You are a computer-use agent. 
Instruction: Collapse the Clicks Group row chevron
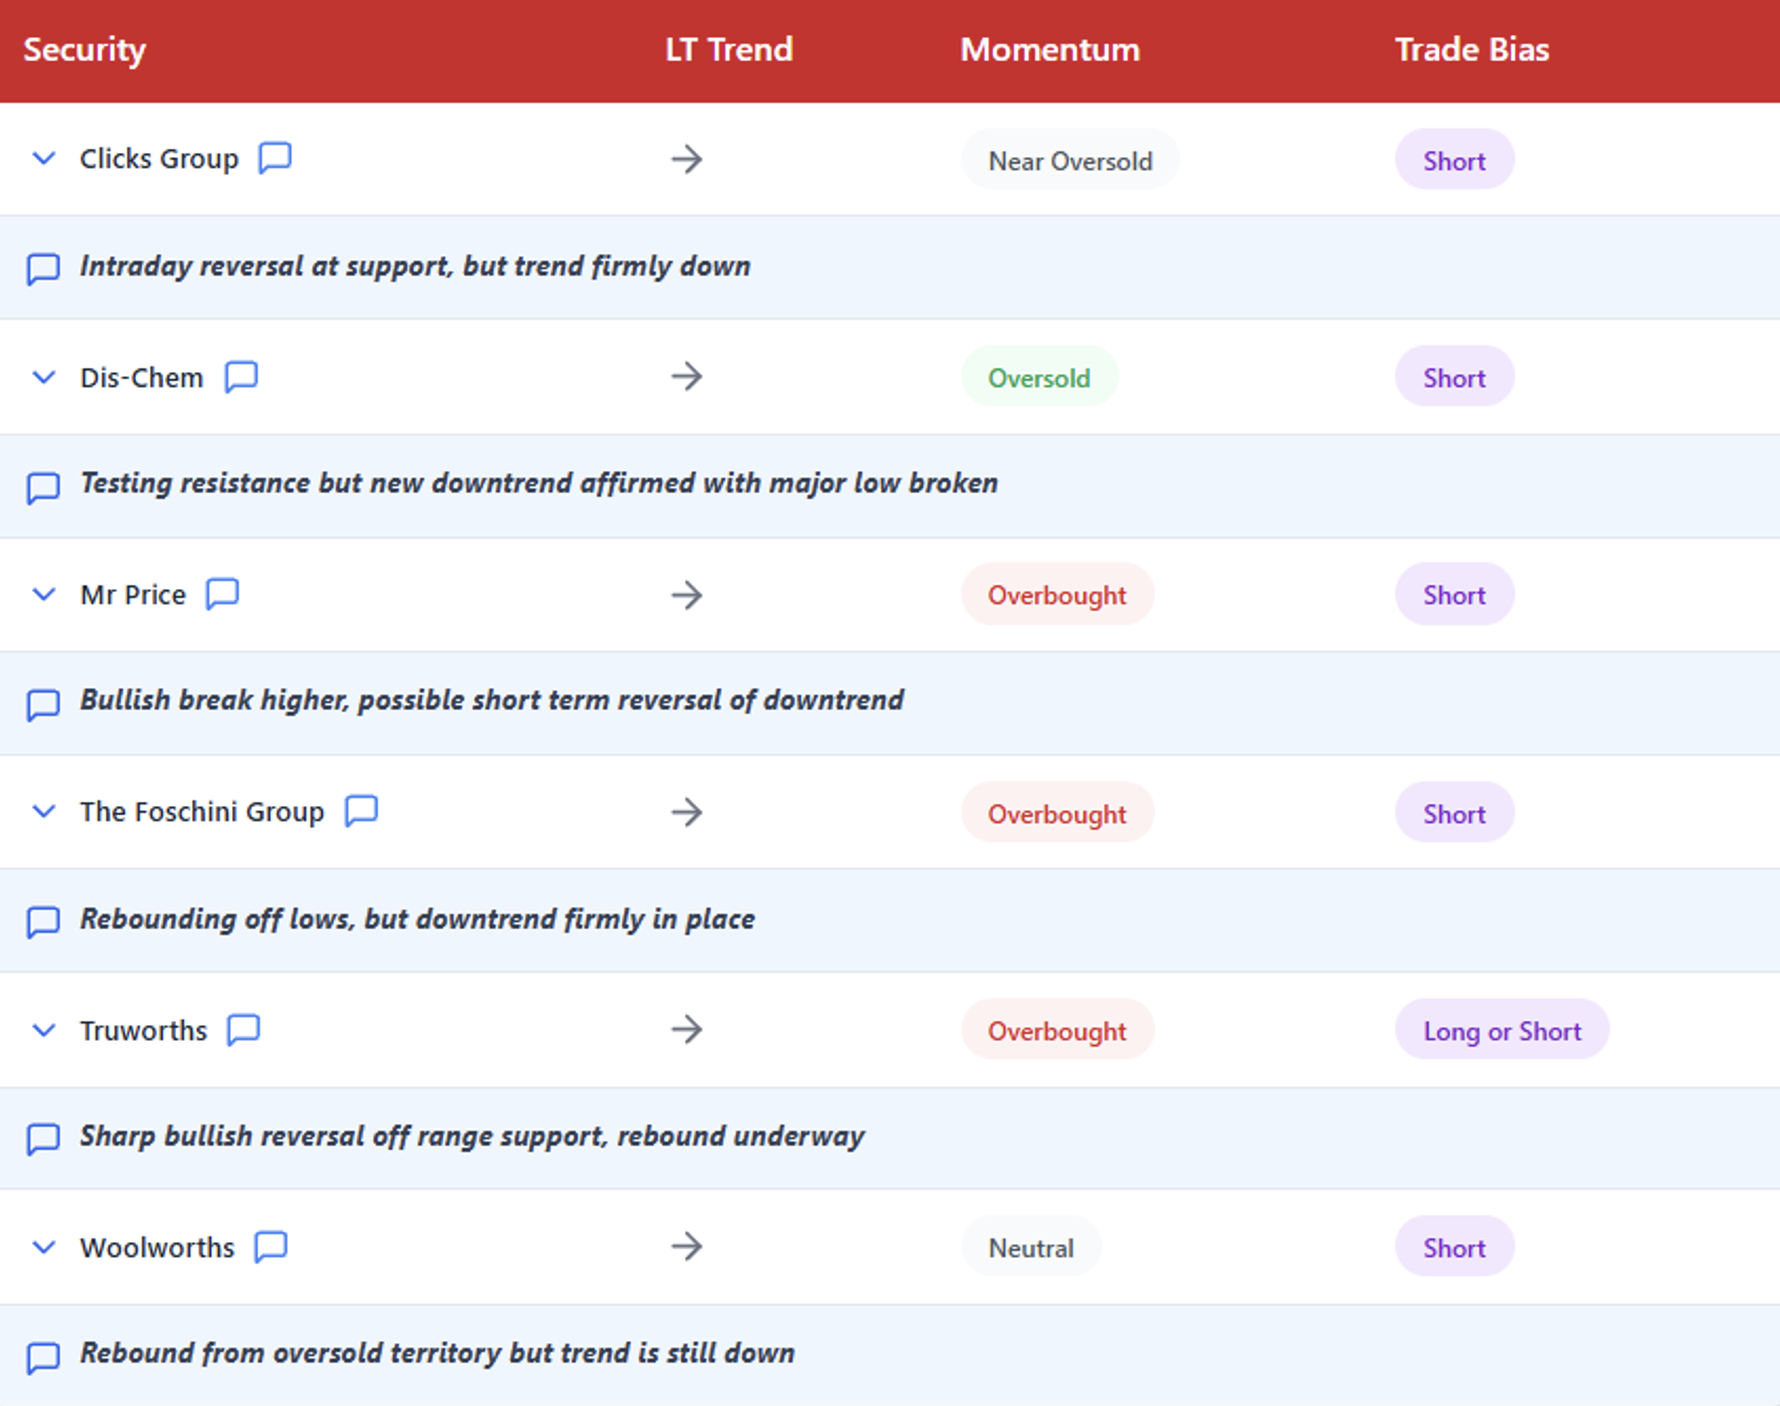click(x=43, y=158)
